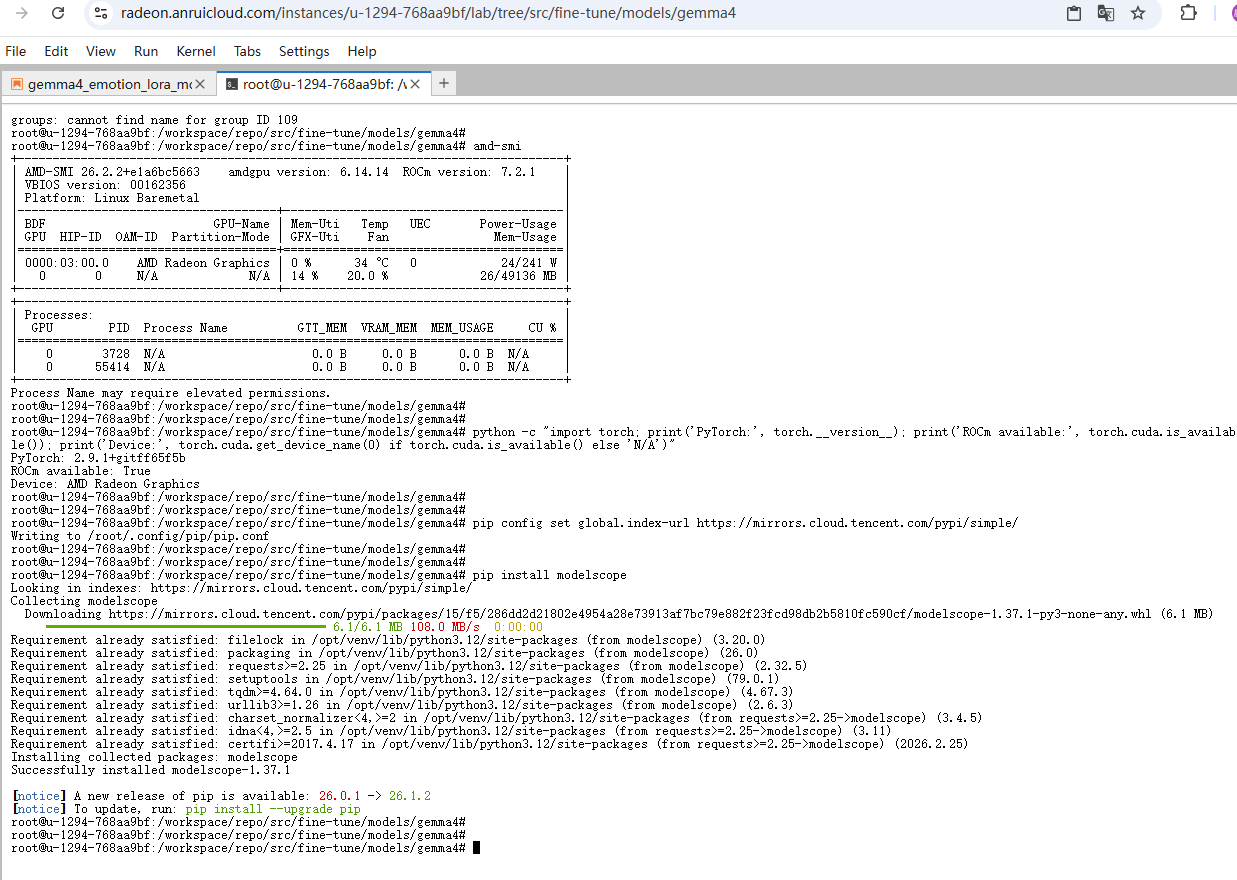Switch to the root@u-1294 terminal tab
The height and width of the screenshot is (880, 1237).
(322, 84)
